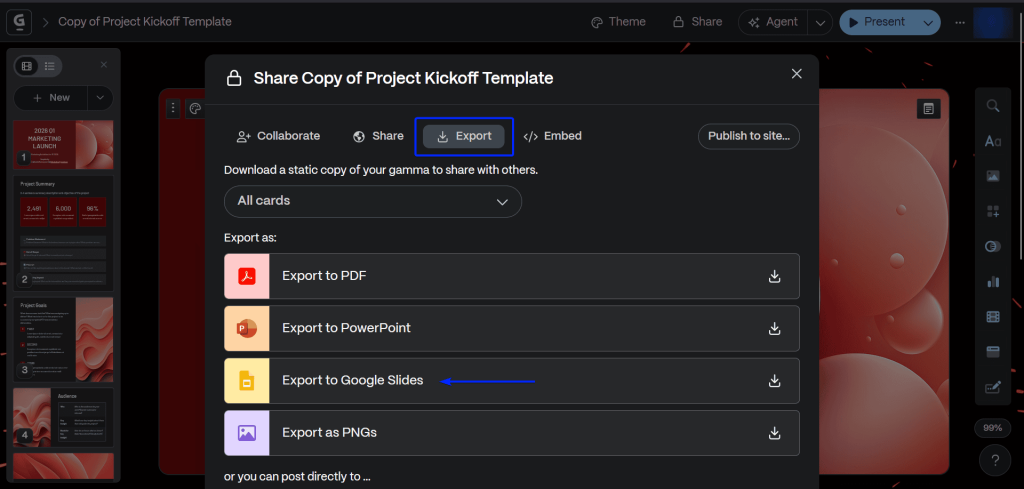This screenshot has width=1024, height=489.
Task: Click the Gamma home logo icon
Action: tap(19, 21)
